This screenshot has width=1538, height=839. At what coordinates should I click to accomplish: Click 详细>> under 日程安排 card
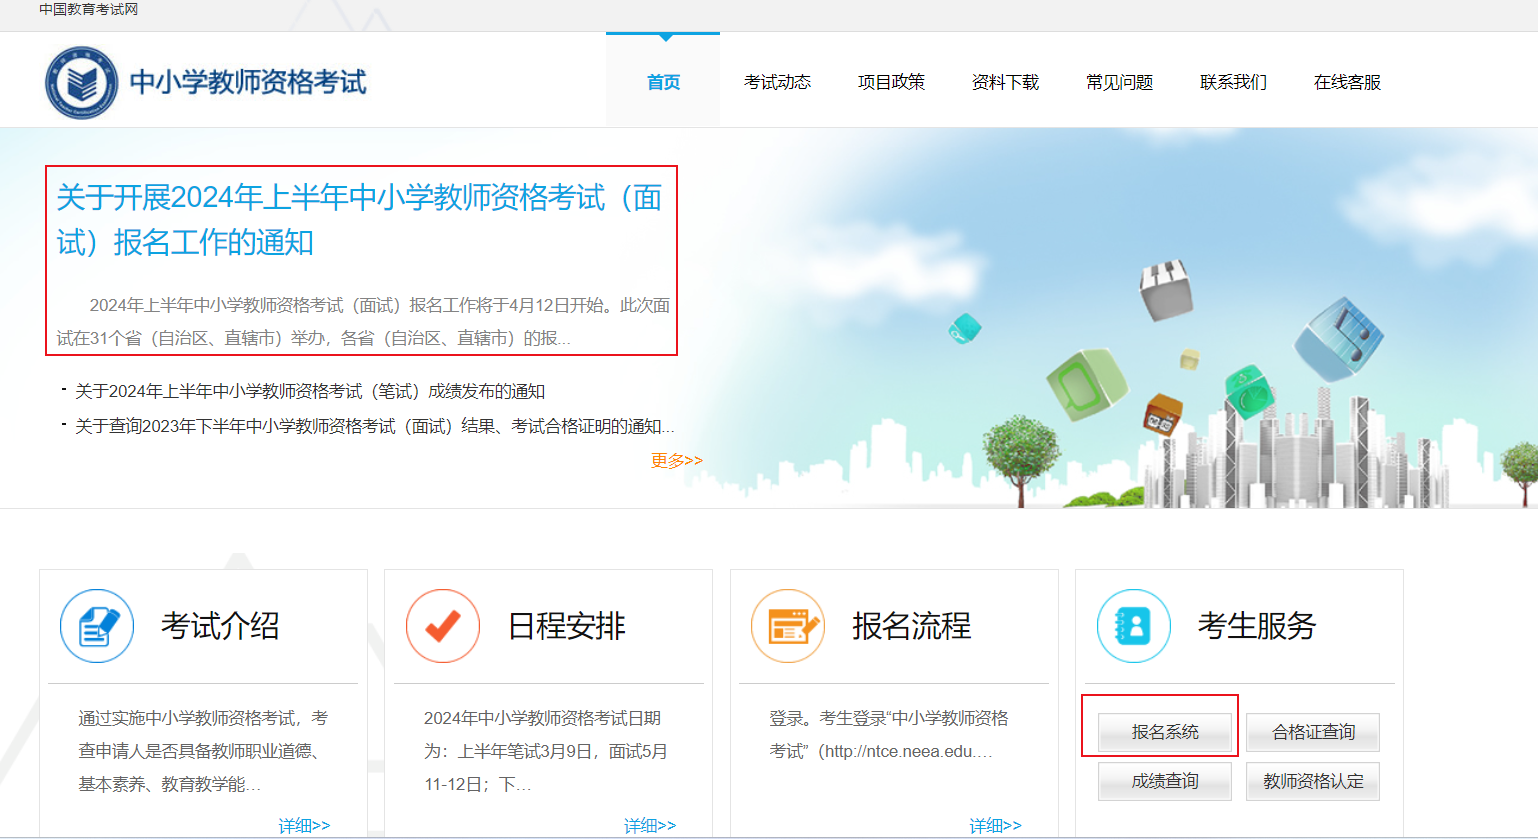650,825
